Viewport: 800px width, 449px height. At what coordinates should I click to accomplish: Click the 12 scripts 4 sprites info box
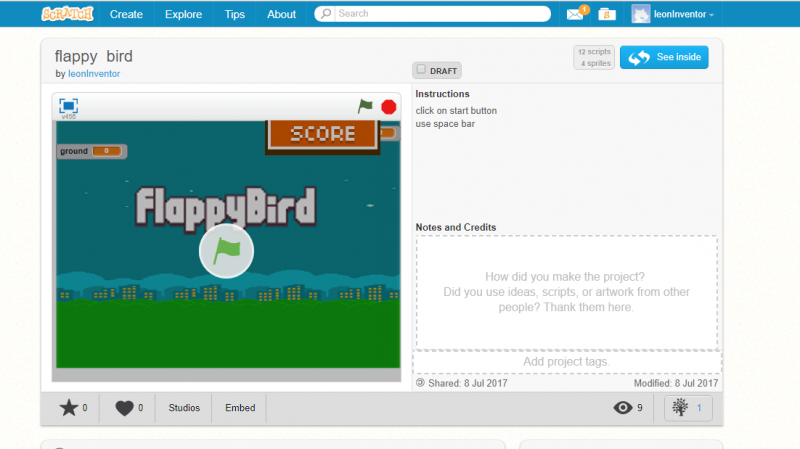click(594, 57)
